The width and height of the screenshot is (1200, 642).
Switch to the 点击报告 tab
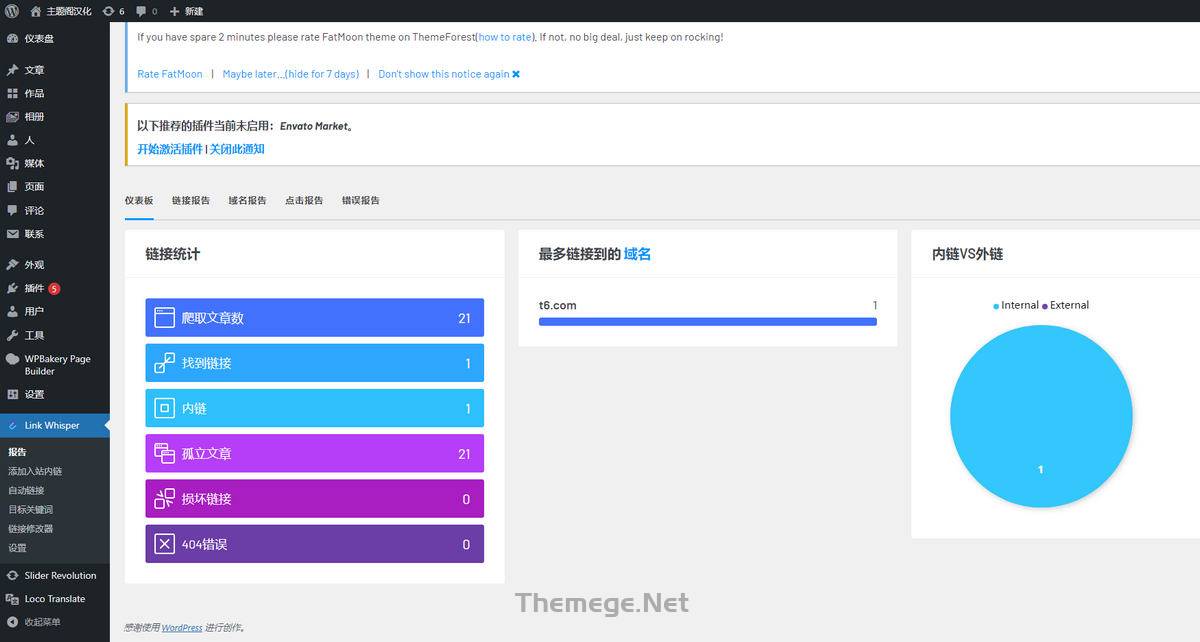point(304,200)
